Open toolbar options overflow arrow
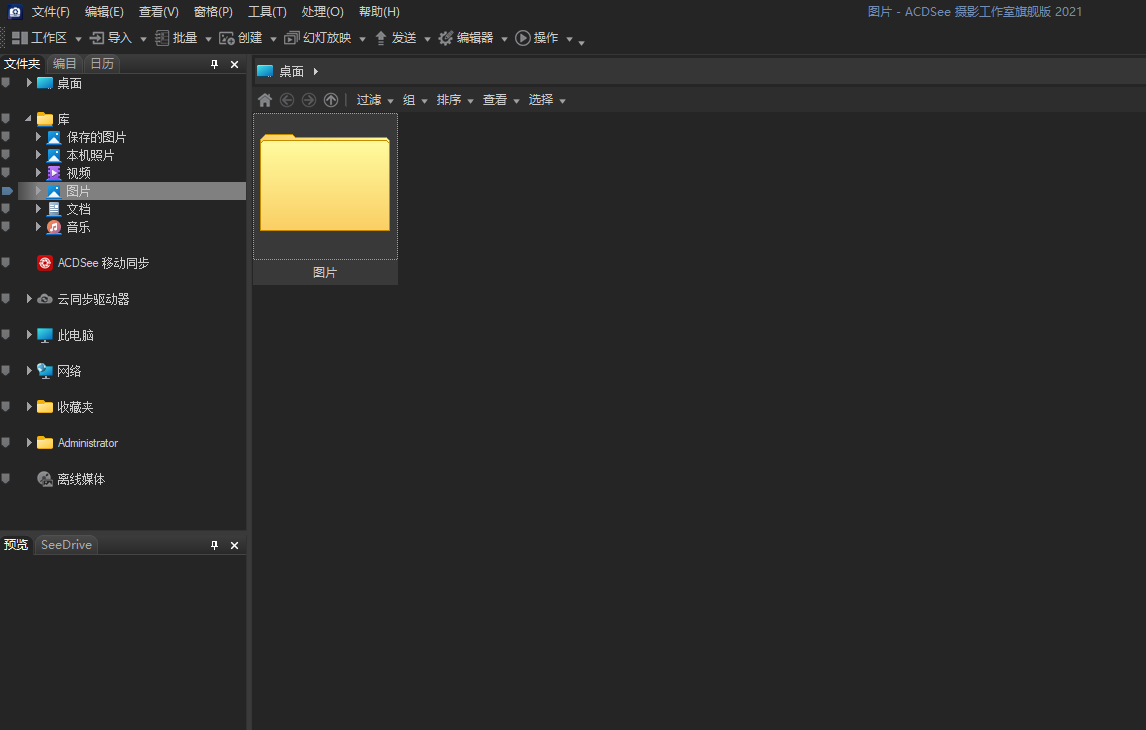The width and height of the screenshot is (1146, 730). pyautogui.click(x=582, y=43)
